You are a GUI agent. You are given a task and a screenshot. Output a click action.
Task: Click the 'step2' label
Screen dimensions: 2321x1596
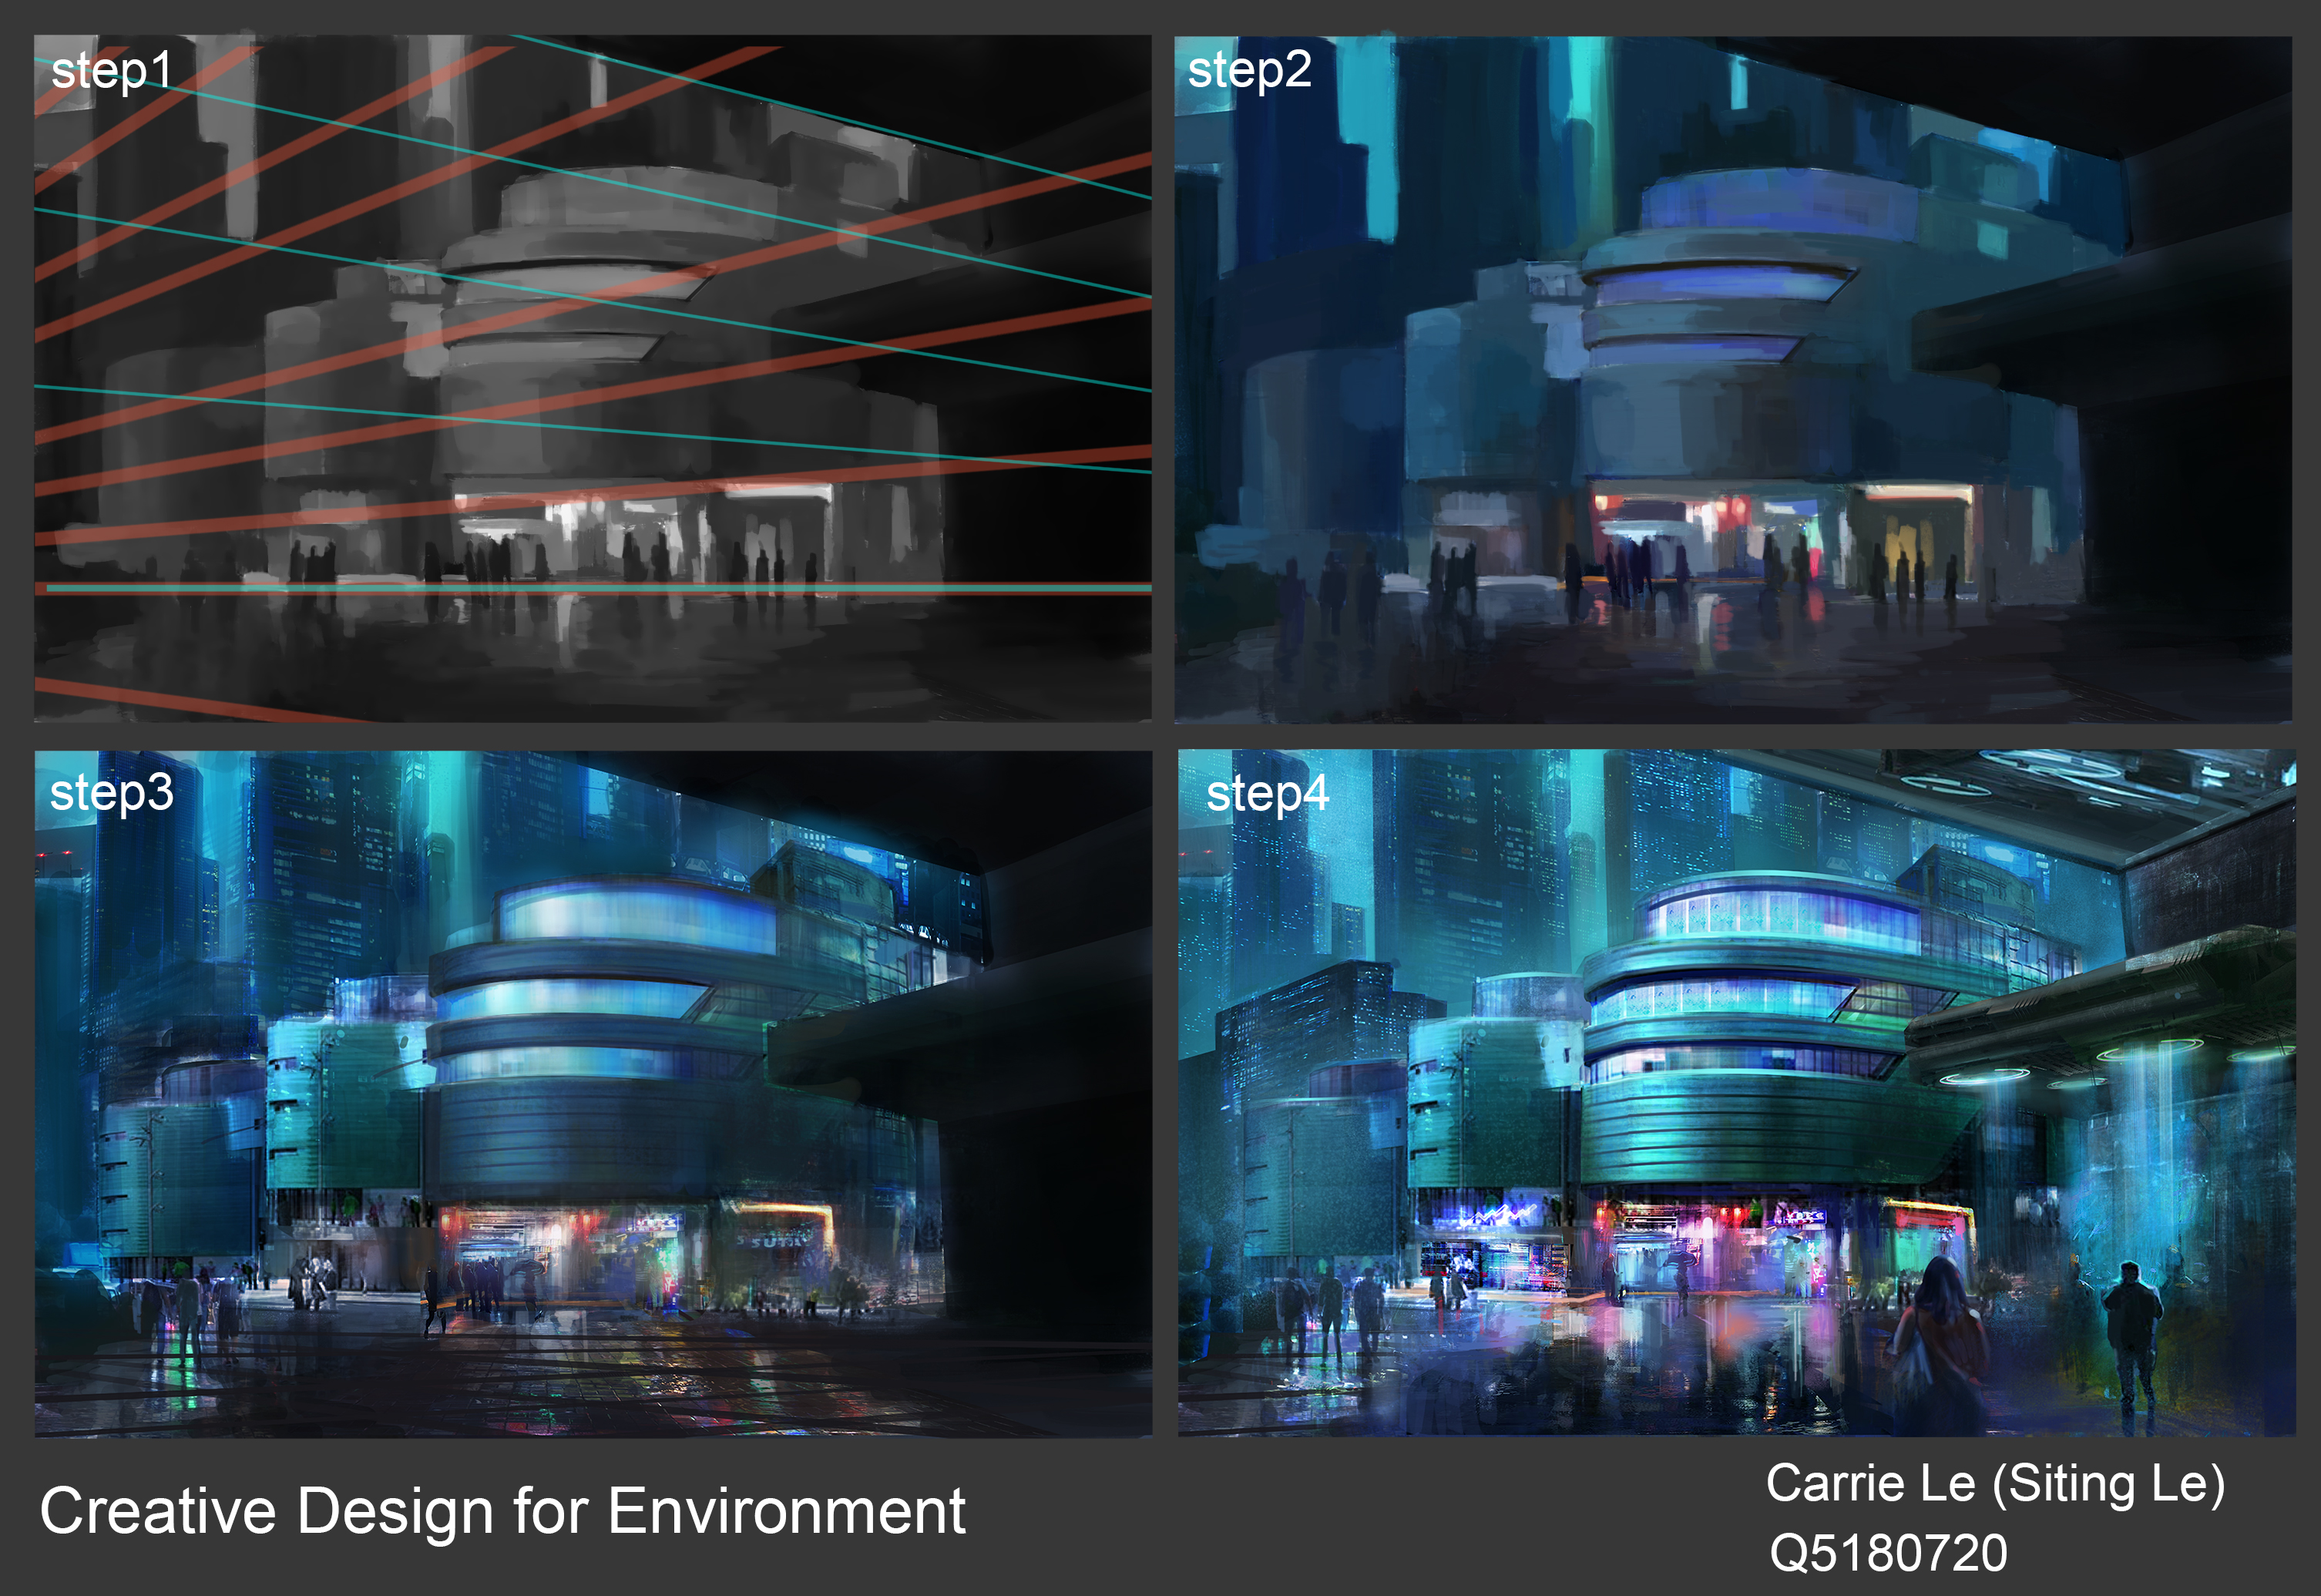pos(1249,71)
